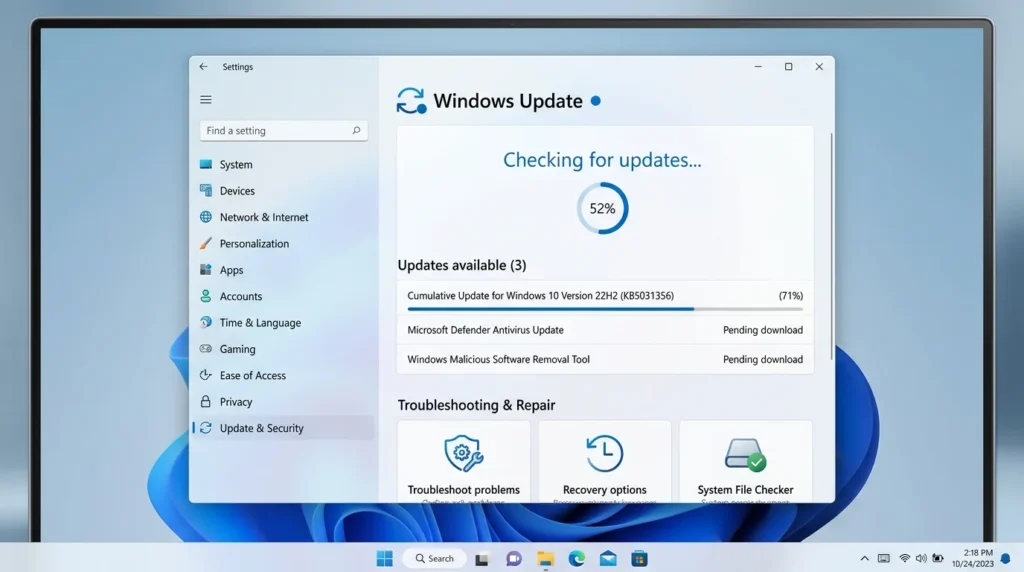Click the Time & Language clock icon
The image size is (1024, 572).
206,322
